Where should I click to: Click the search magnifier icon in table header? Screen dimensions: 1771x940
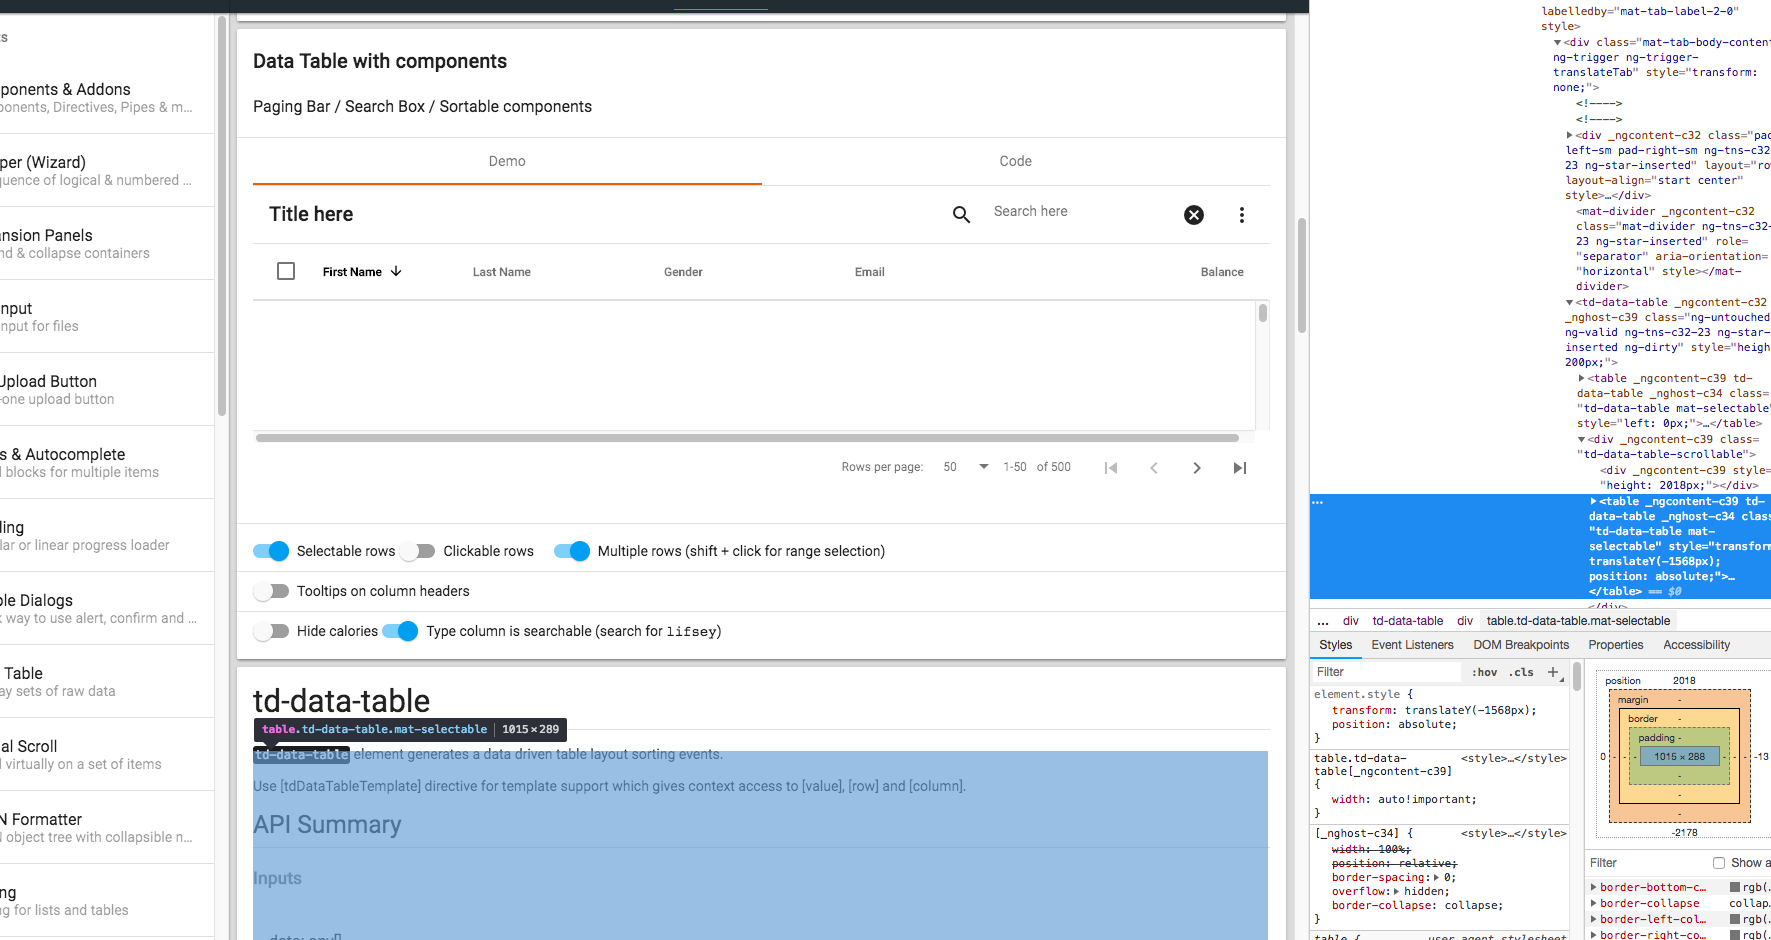point(961,215)
